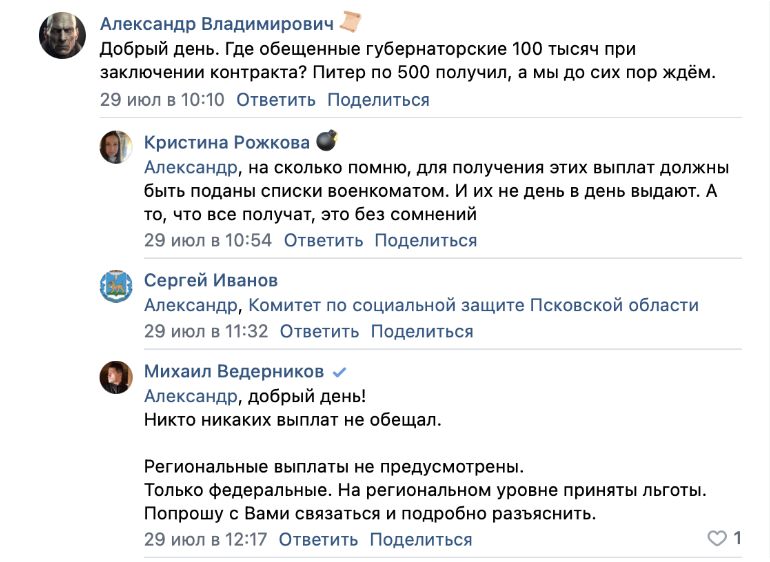Screen dimensions: 770x562
Task: Follow the Комитет по социальной защите Псковской области link
Action: pos(473,305)
